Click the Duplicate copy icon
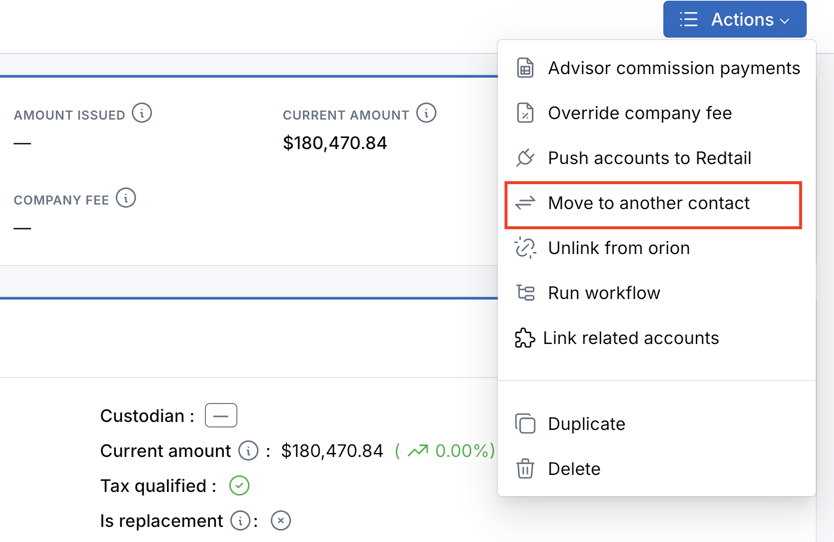Screen dimensions: 834x542 coord(525,424)
